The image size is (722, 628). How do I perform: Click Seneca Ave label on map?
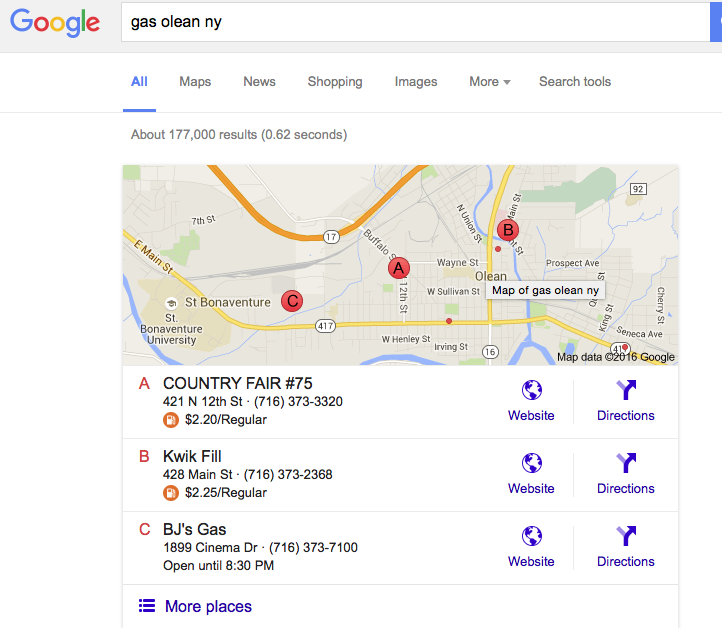click(640, 332)
